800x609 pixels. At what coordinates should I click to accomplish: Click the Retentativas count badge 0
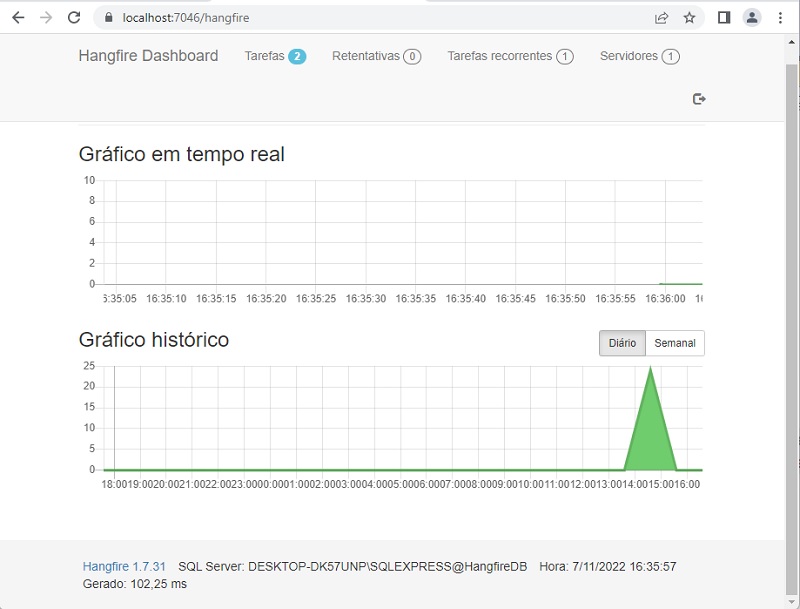click(412, 57)
